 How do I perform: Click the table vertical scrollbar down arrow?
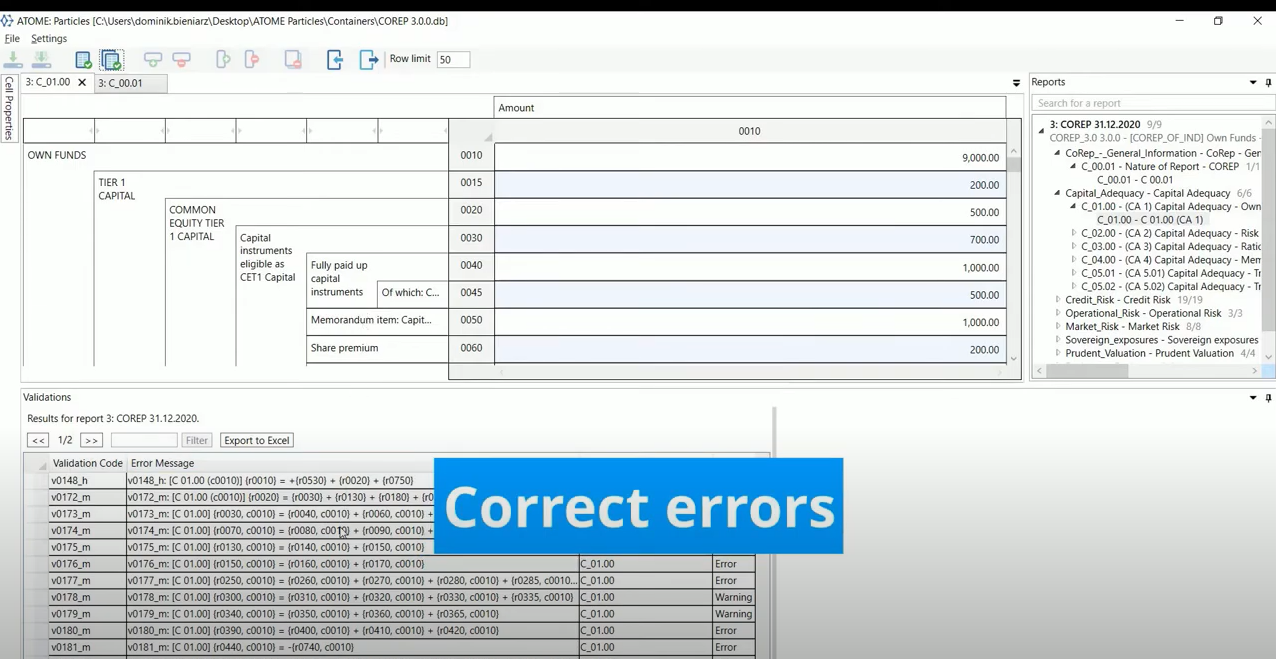tap(1013, 359)
